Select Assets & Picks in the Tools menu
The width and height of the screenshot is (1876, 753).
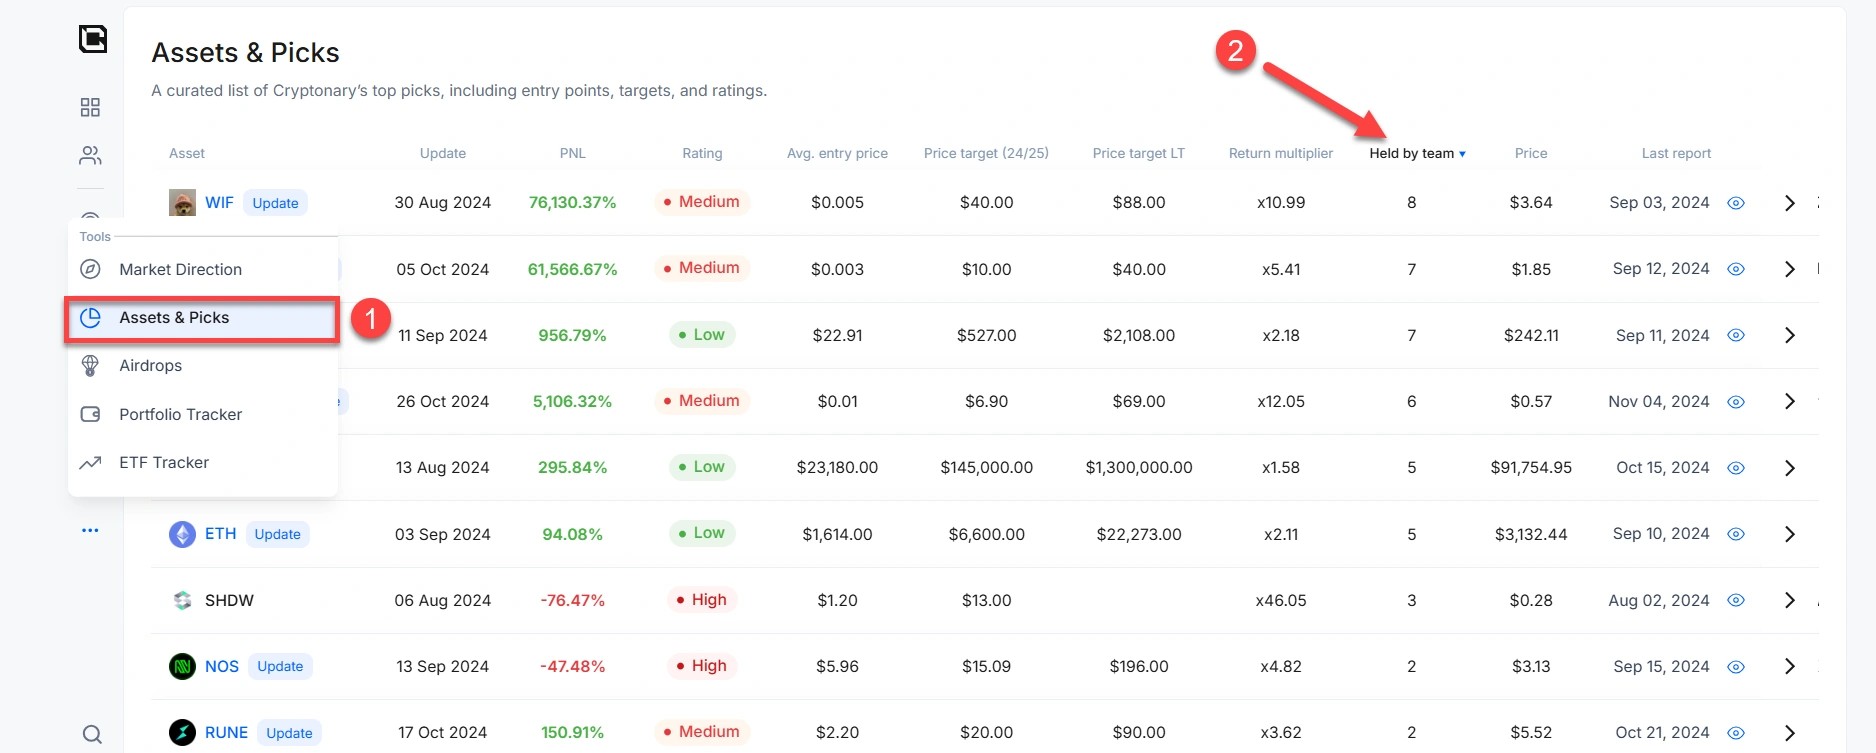point(202,318)
